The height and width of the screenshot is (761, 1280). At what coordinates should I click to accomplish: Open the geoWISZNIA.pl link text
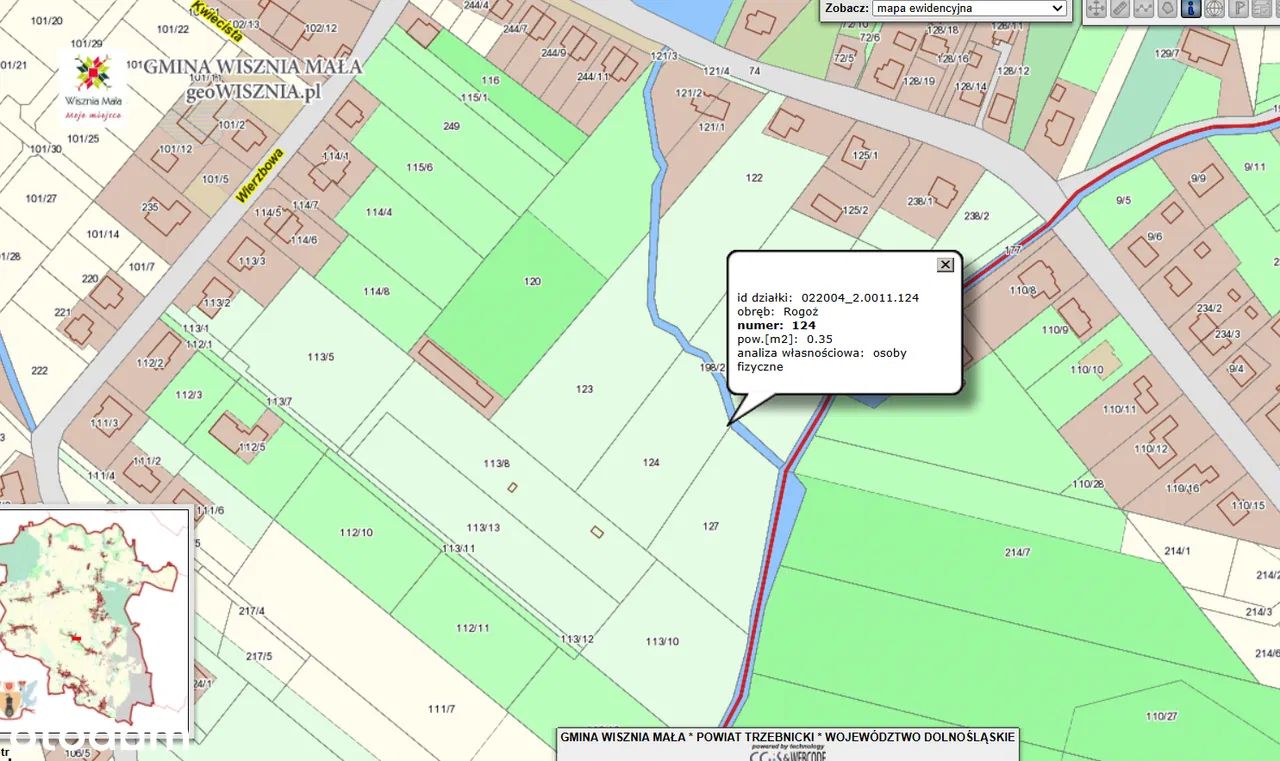coord(252,91)
